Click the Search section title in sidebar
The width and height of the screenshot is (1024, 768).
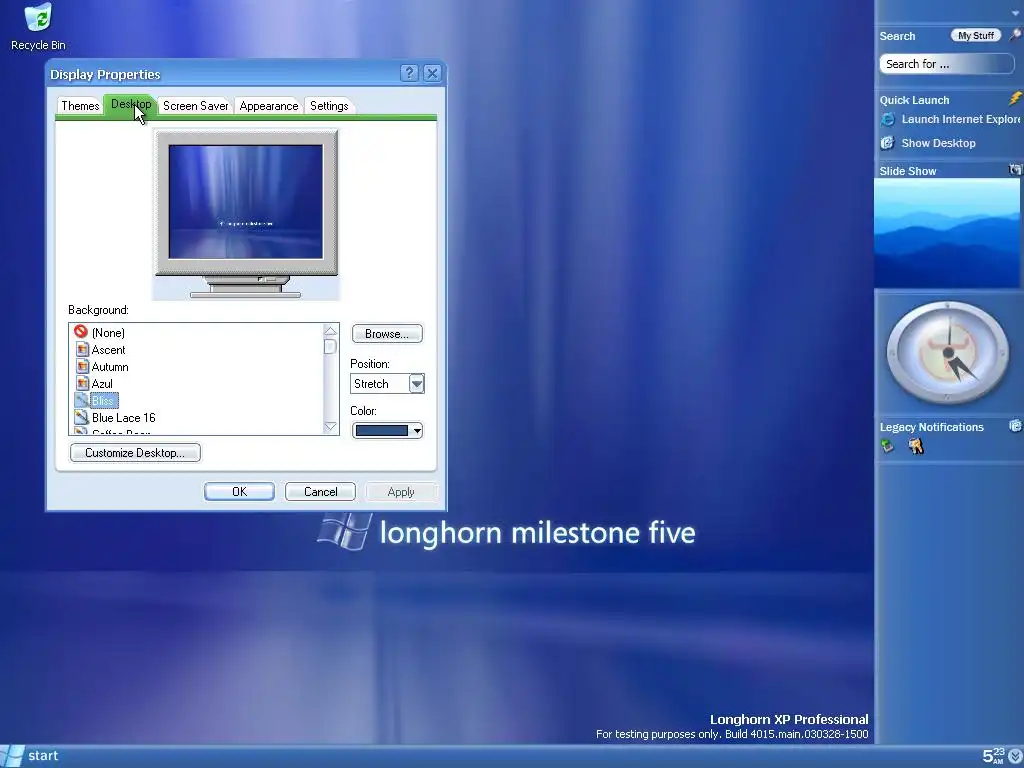click(897, 37)
